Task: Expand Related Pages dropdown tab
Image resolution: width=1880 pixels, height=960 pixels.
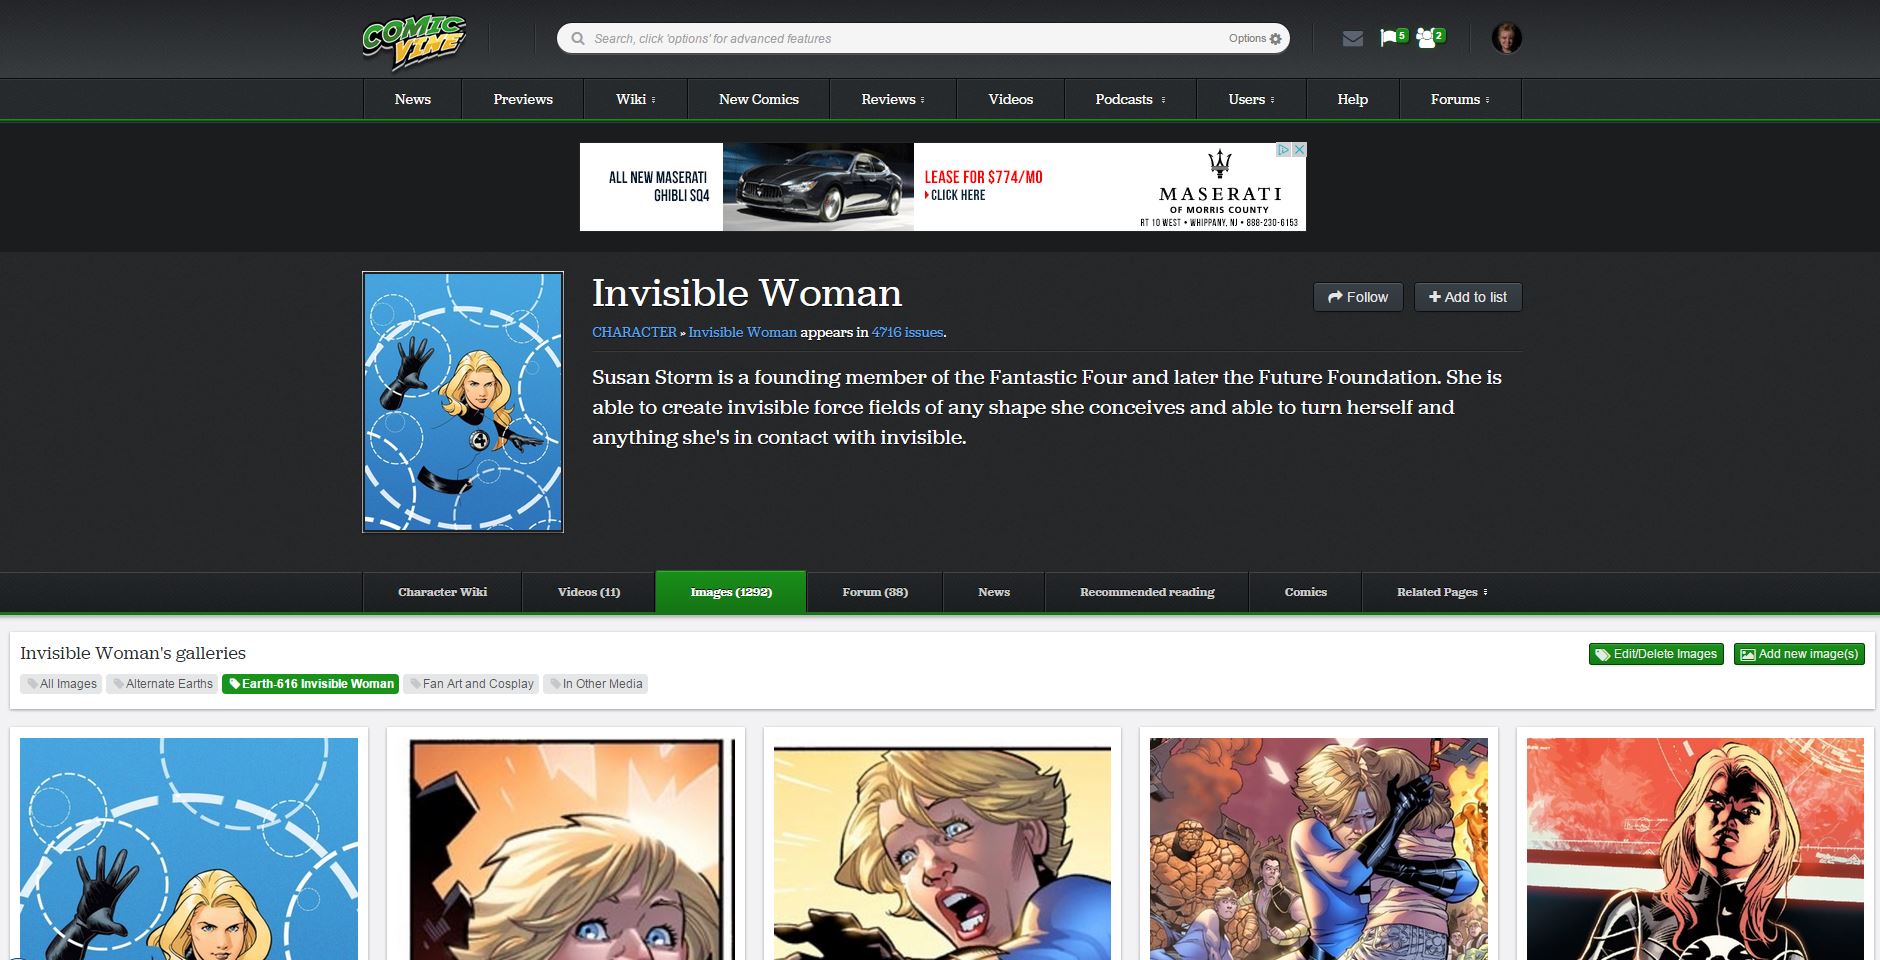Action: tap(1442, 592)
